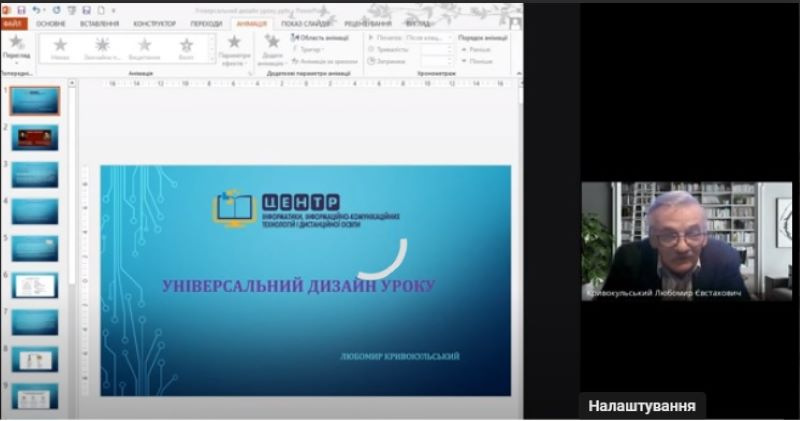Choose the fourth animation effect star in gallery
This screenshot has width=800, height=421.
pos(186,48)
